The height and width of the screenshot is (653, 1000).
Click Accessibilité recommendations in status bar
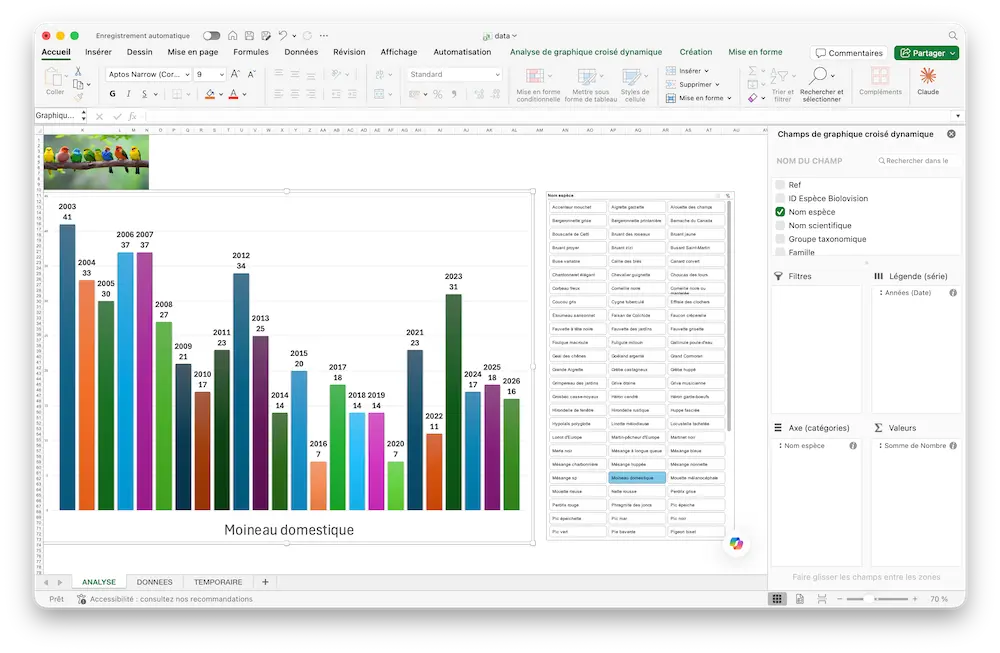pyautogui.click(x=165, y=599)
